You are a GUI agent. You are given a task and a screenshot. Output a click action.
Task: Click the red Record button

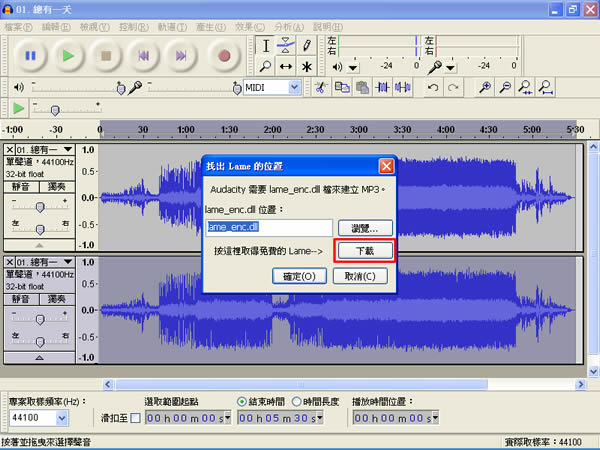pyautogui.click(x=224, y=56)
